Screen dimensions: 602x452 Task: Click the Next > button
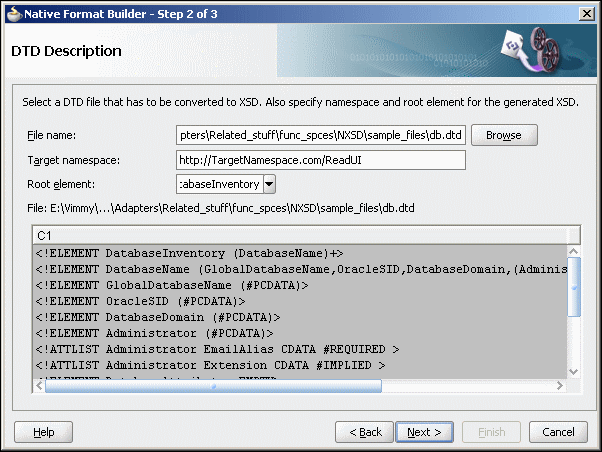(424, 432)
